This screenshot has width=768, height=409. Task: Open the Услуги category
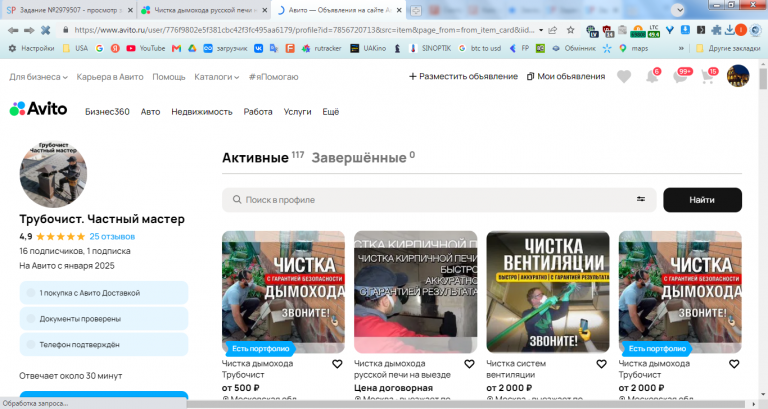tap(297, 112)
